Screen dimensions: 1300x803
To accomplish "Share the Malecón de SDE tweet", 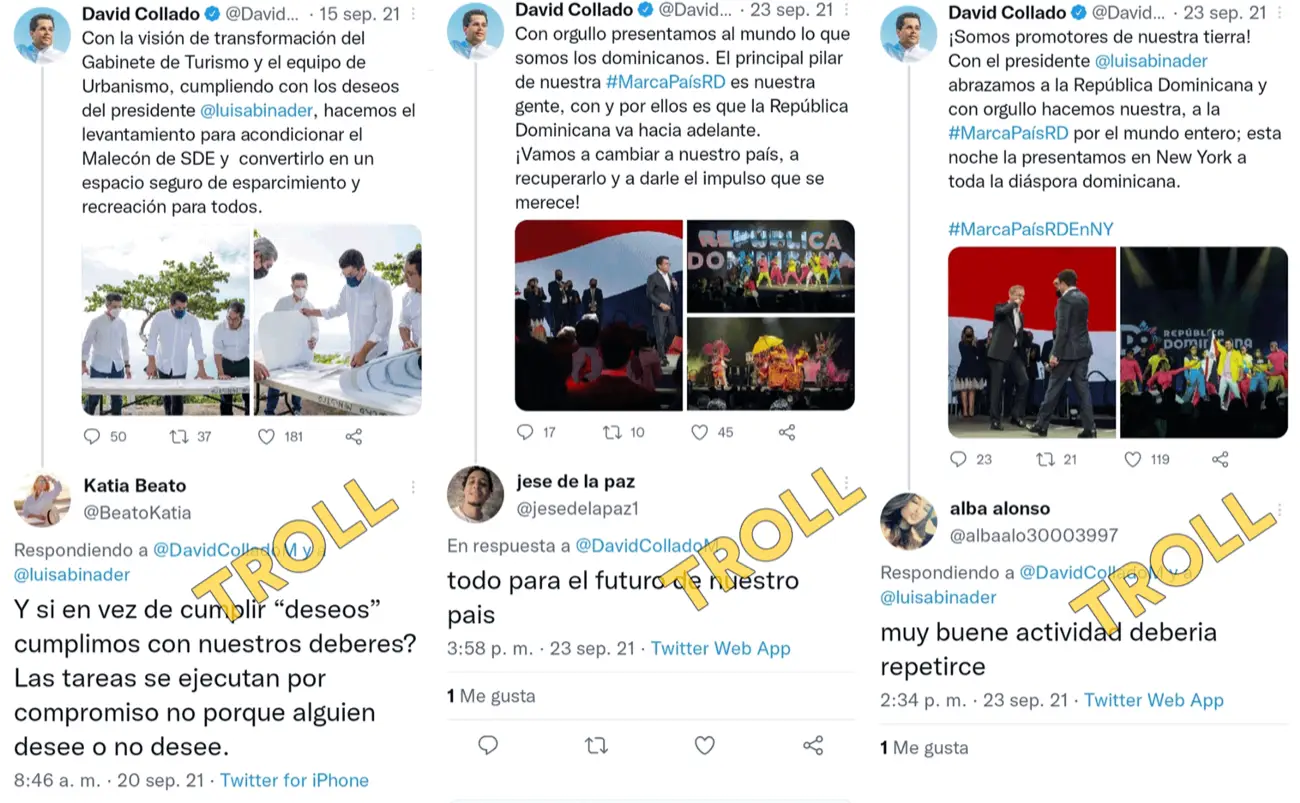I will tap(353, 437).
